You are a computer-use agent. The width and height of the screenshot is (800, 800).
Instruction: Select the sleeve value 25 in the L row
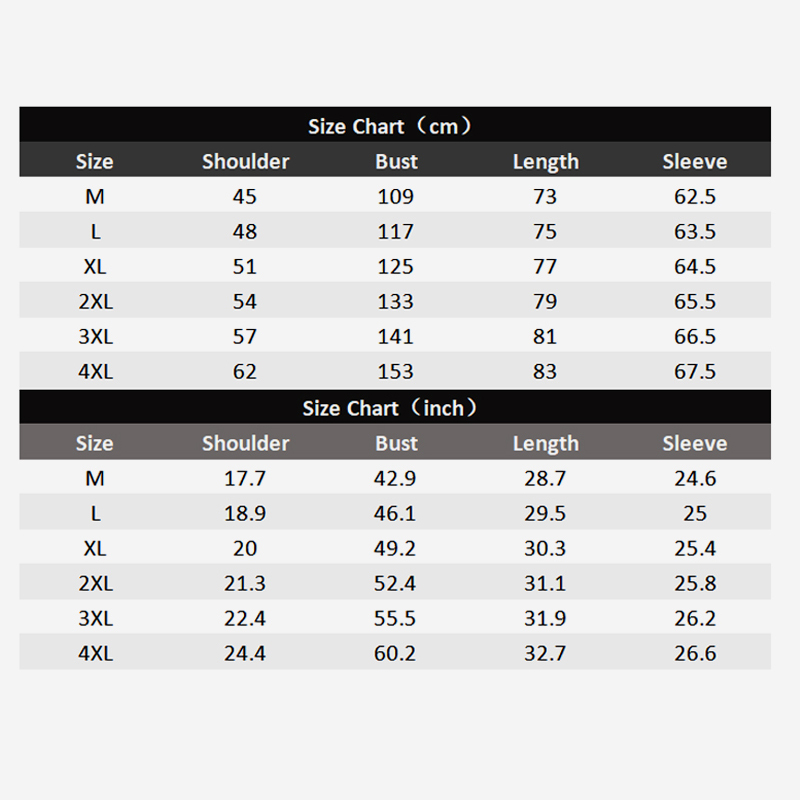tap(695, 514)
